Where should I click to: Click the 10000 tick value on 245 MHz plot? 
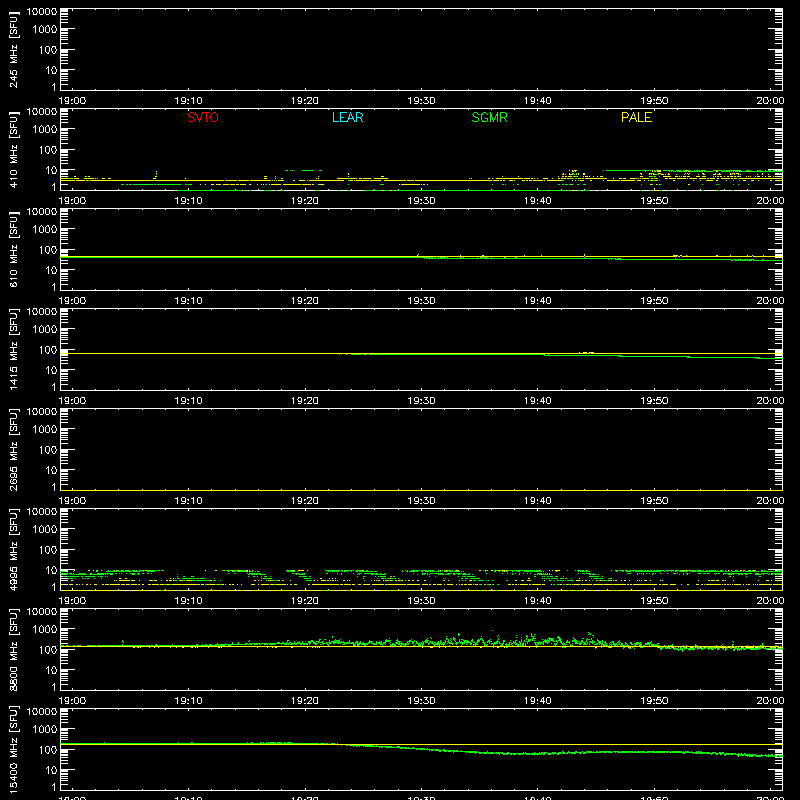click(42, 12)
